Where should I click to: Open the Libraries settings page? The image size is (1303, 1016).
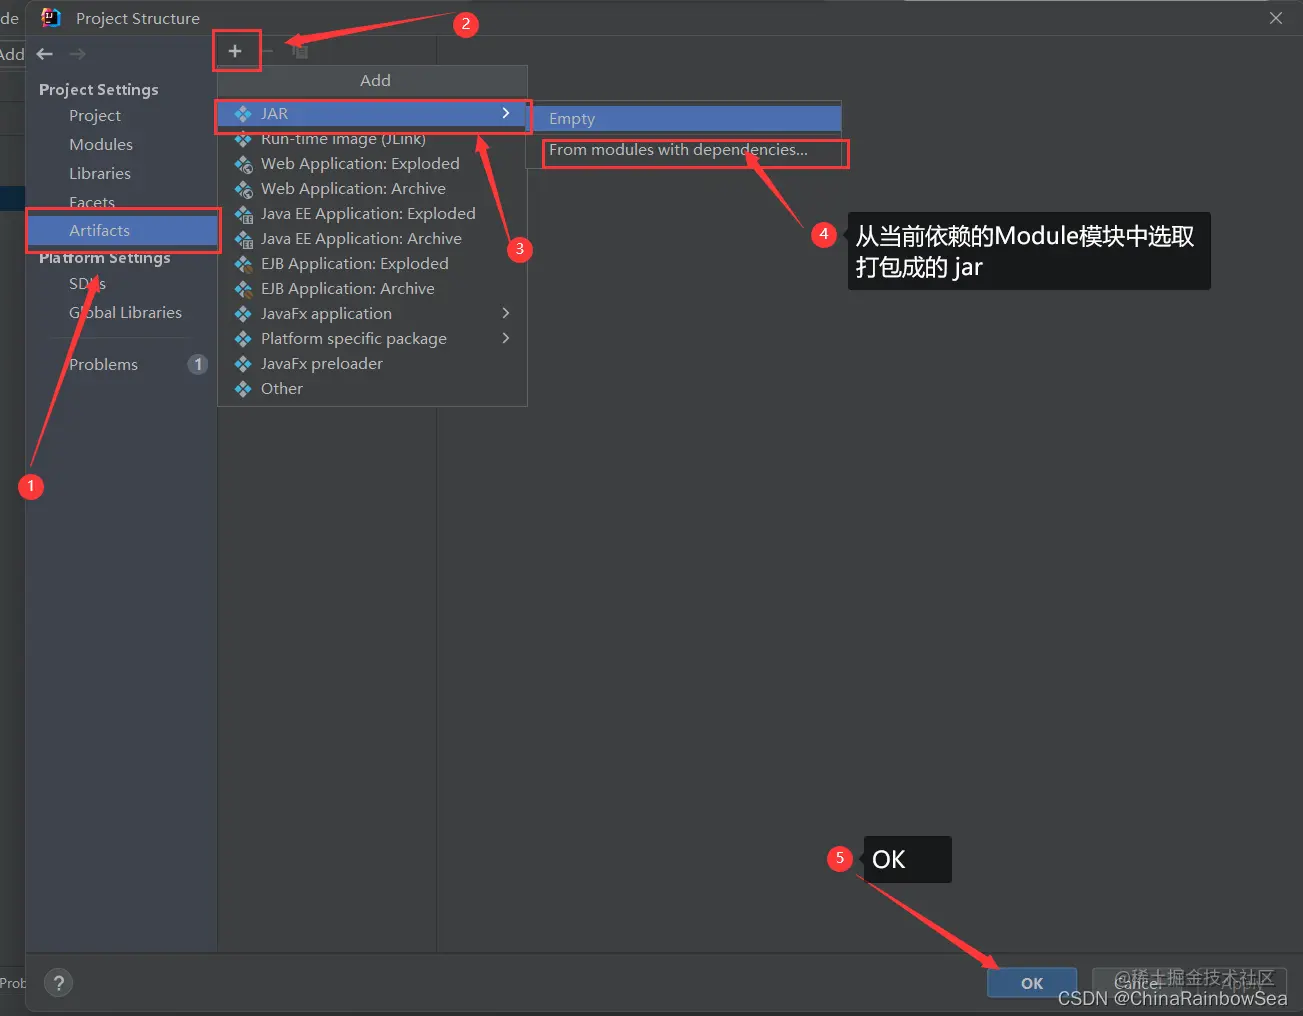point(100,174)
